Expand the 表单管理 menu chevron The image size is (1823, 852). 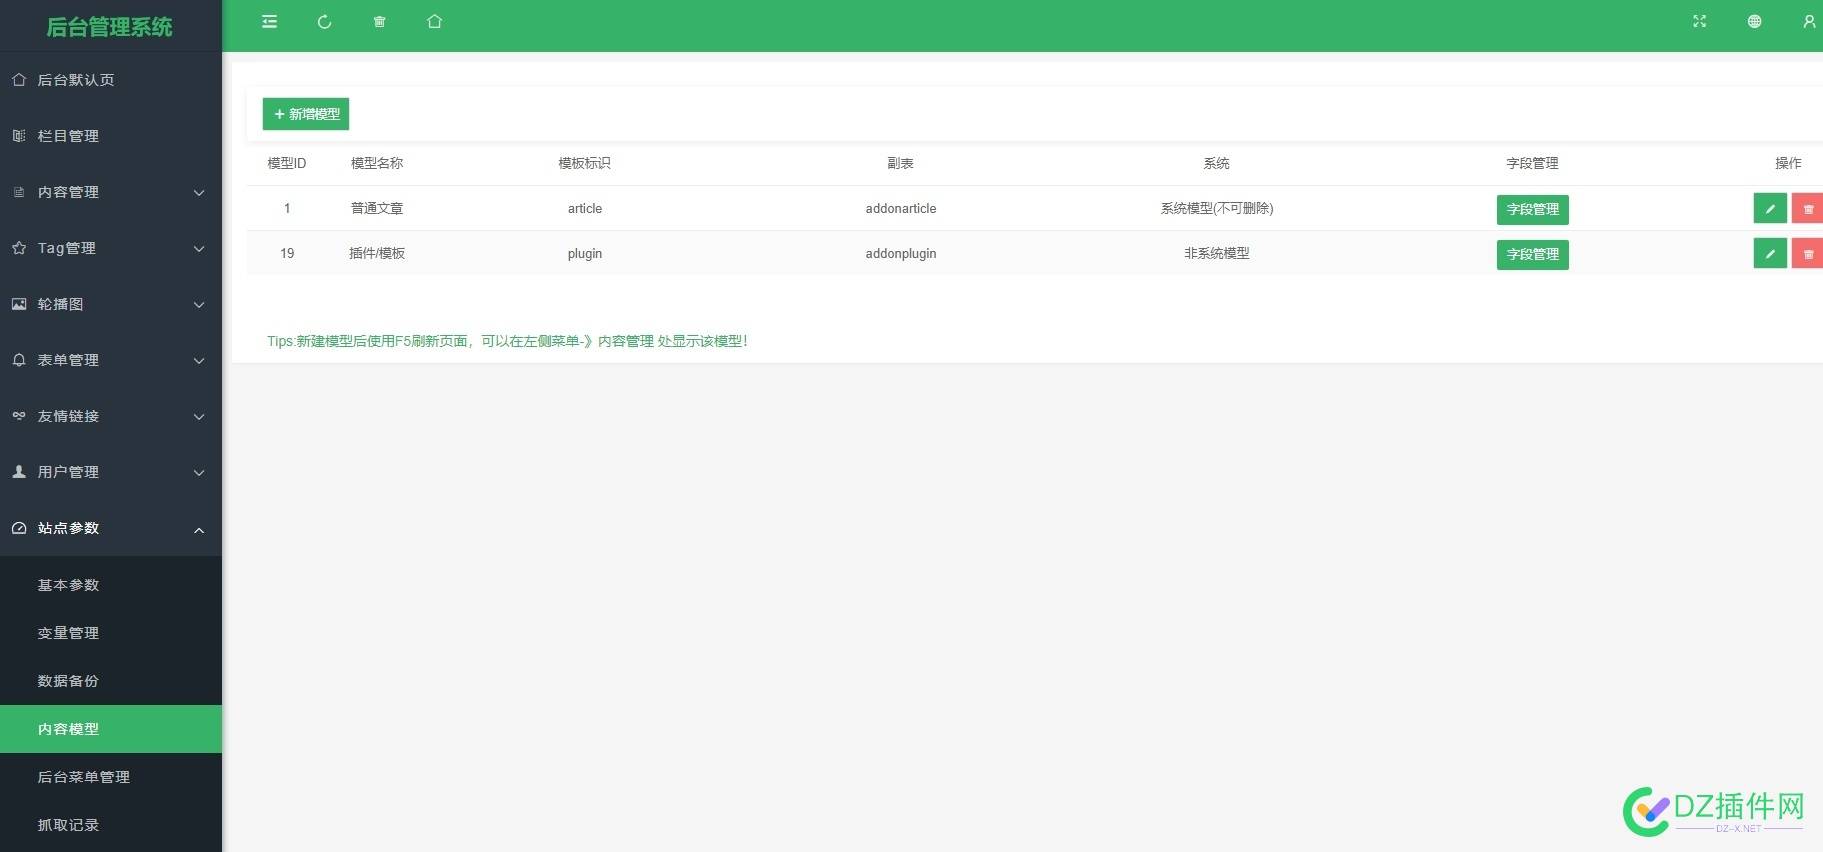(x=199, y=361)
